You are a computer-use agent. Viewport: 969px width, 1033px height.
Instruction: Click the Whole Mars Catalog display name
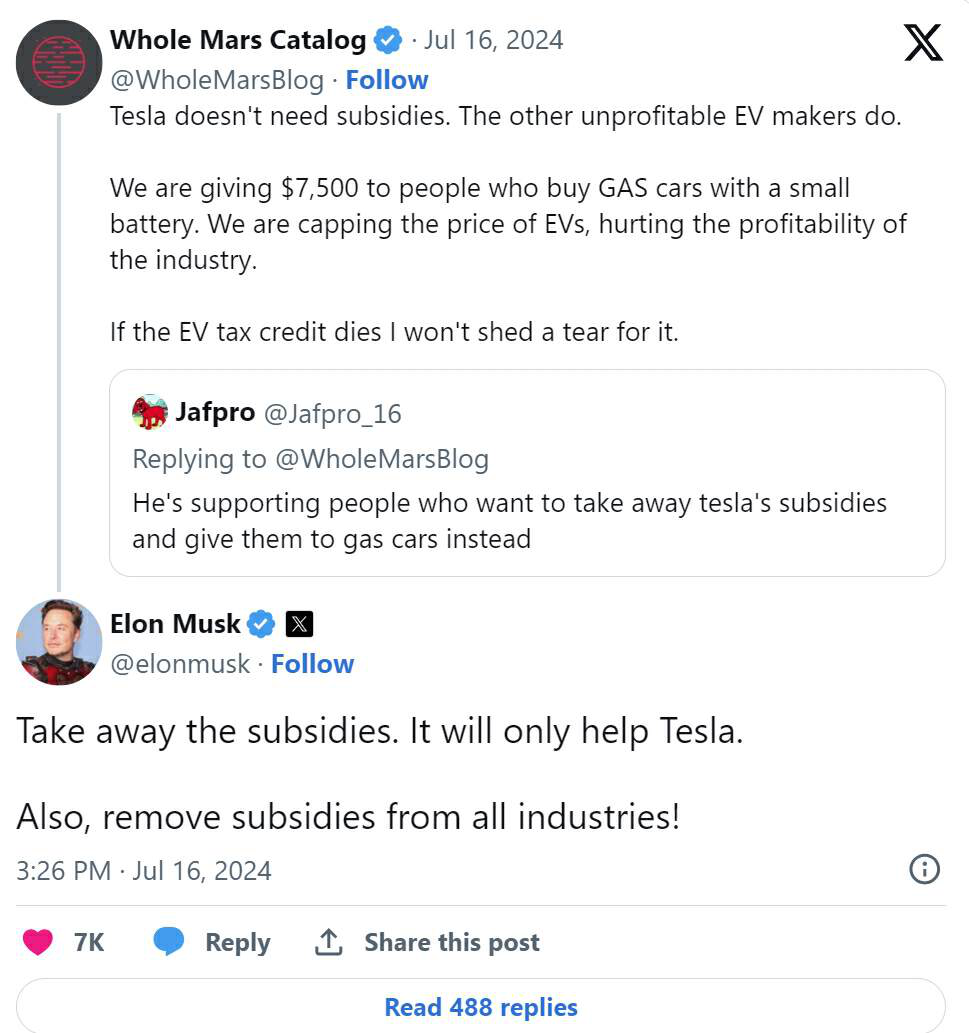coord(238,41)
